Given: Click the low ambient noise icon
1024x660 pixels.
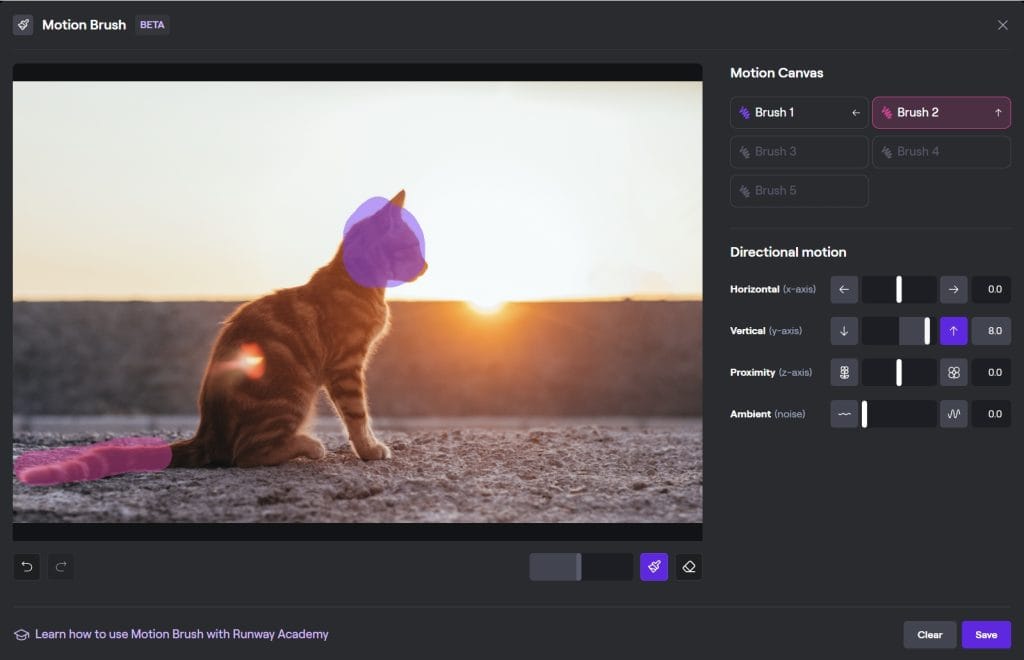Looking at the screenshot, I should (844, 414).
